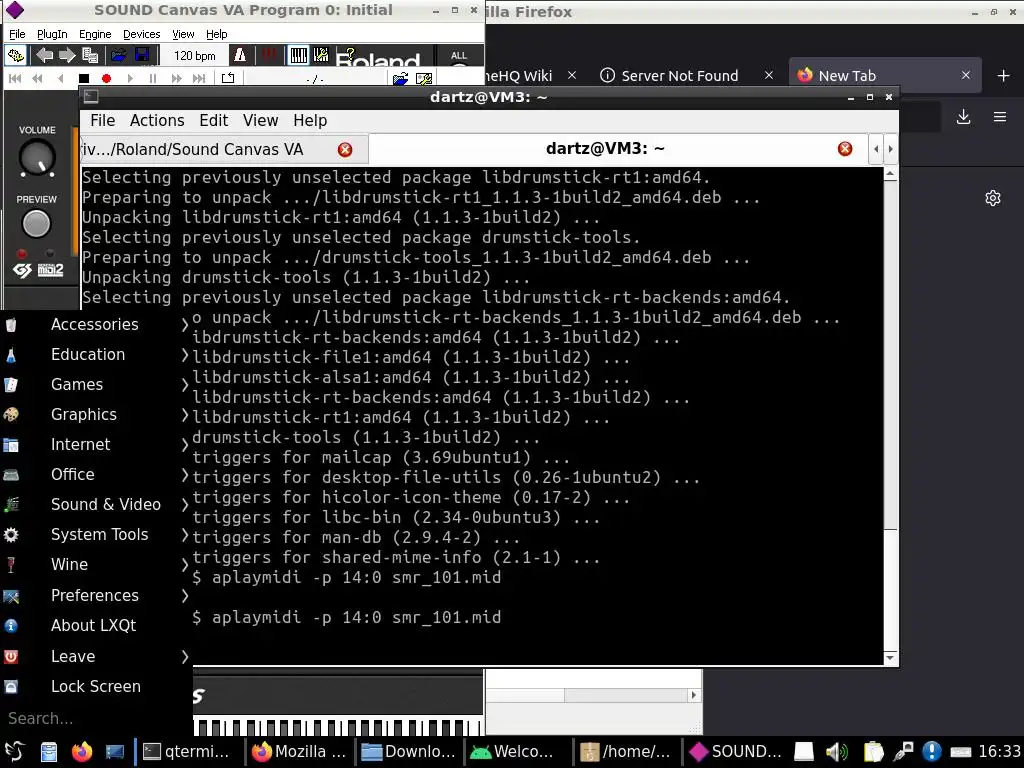This screenshot has height=768, width=1024.
Task: Click the blue floppy save icon
Action: 142,56
